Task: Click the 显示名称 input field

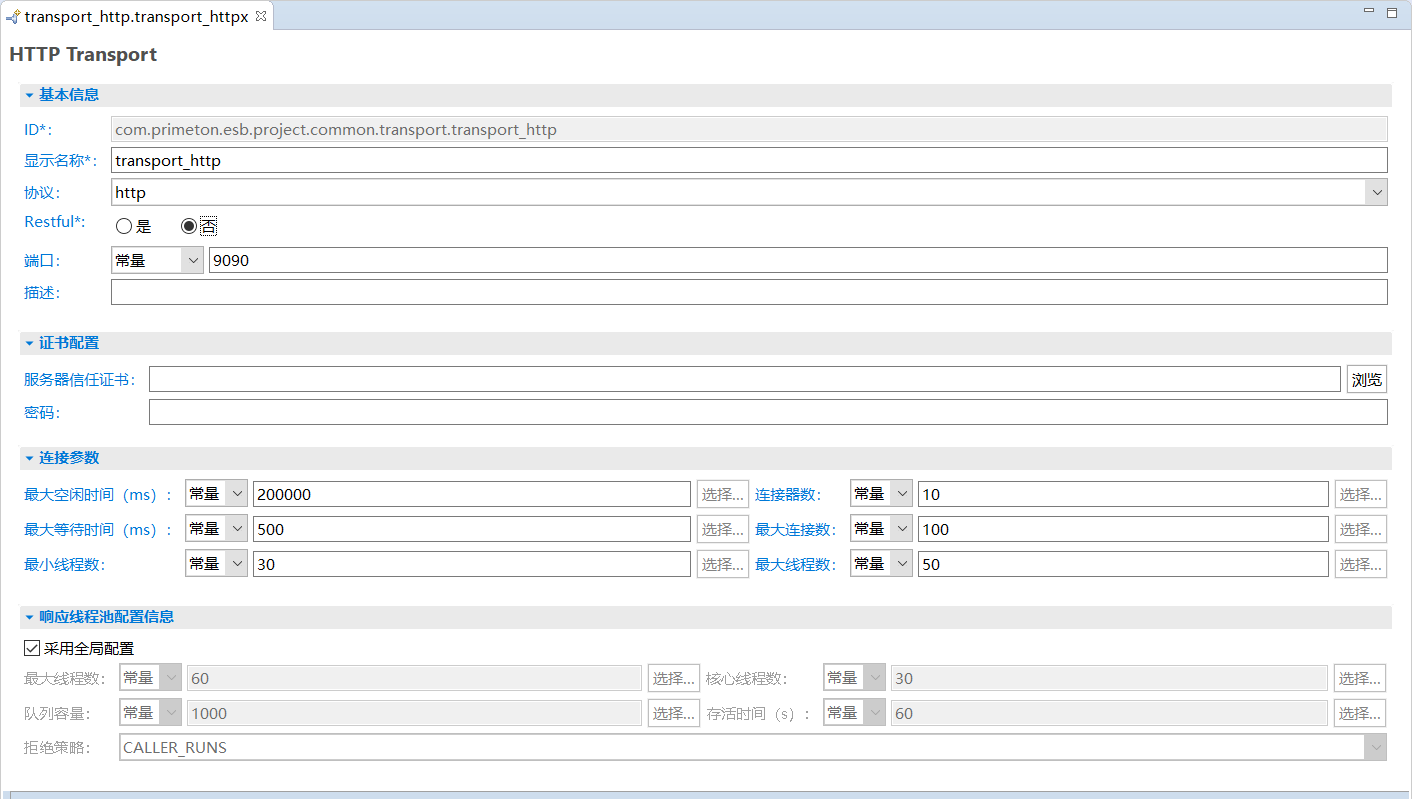Action: [748, 160]
